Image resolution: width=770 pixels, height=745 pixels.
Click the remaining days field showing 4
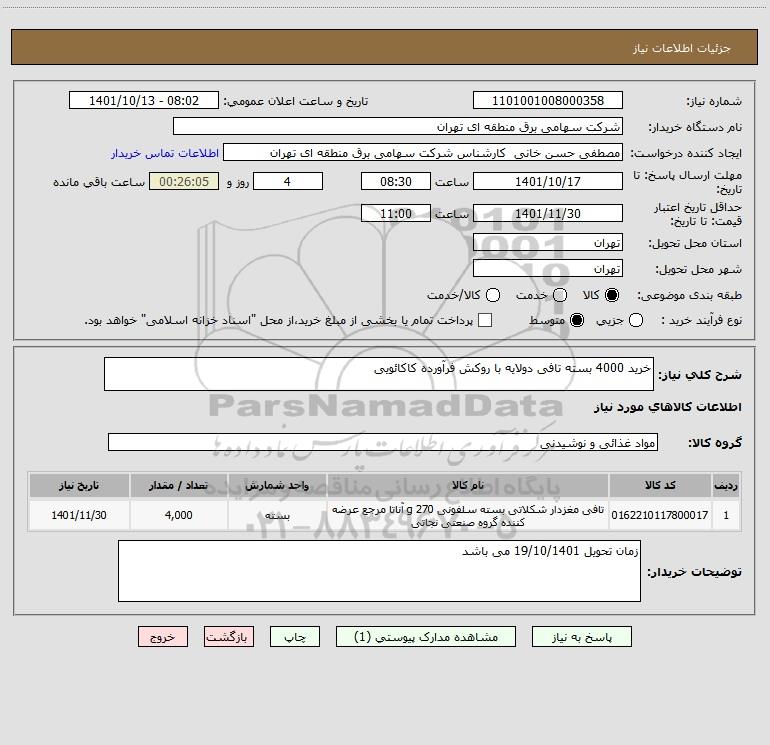288,181
